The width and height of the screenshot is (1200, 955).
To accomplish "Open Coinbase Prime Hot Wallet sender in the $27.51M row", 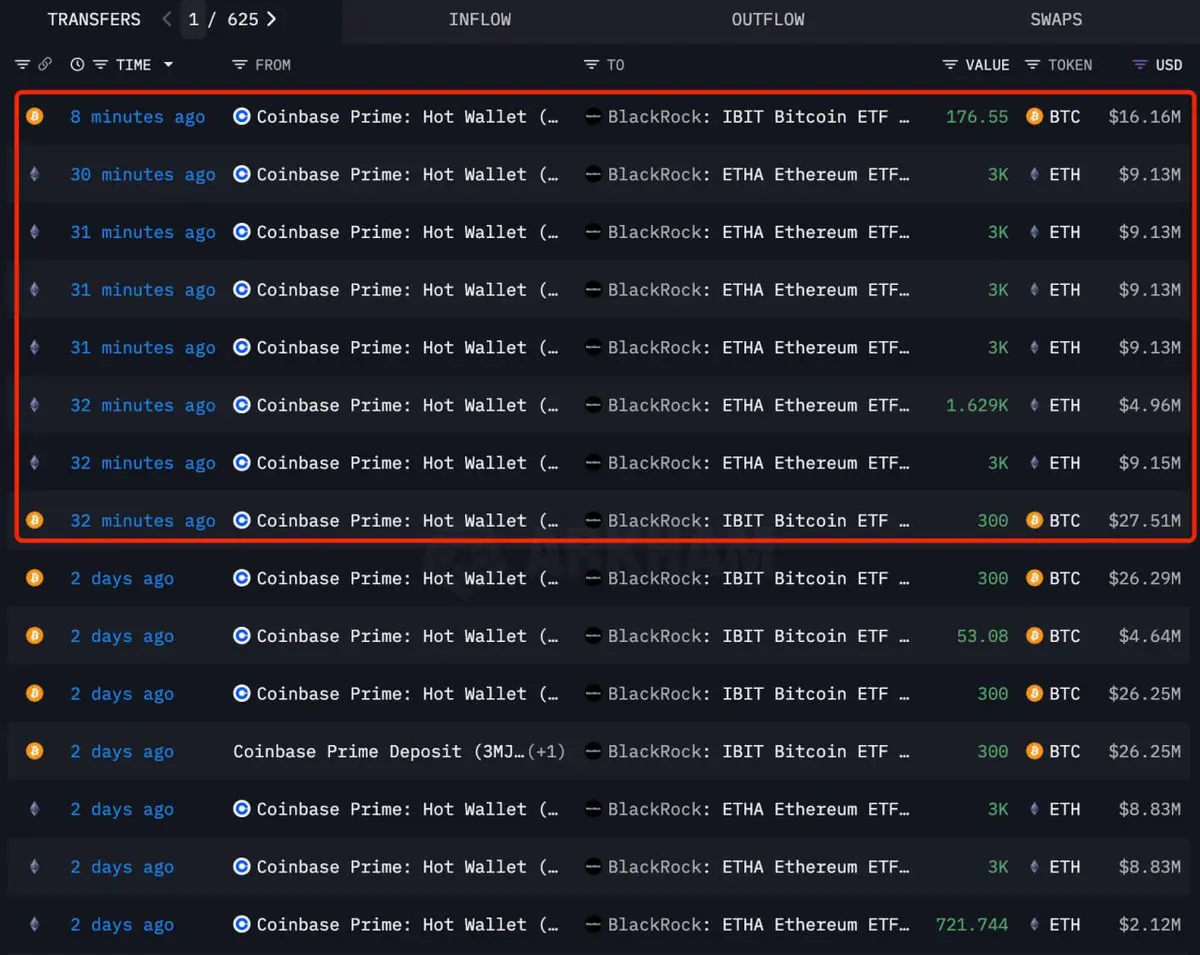I will (x=408, y=521).
